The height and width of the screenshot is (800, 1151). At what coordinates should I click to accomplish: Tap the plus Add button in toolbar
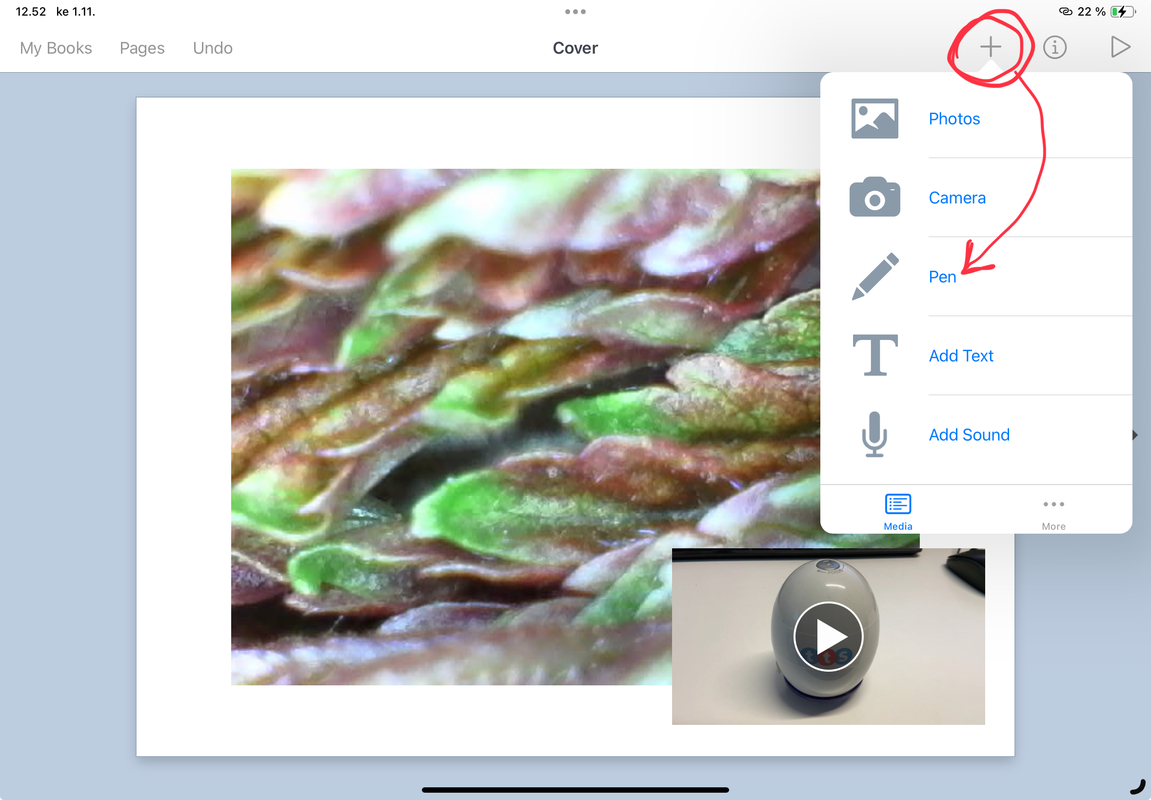(x=990, y=47)
